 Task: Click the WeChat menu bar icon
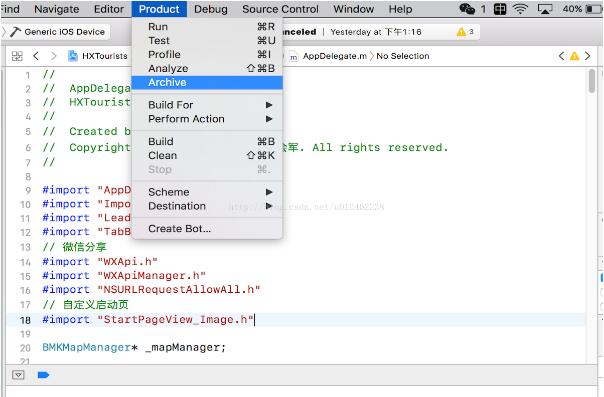(x=467, y=9)
